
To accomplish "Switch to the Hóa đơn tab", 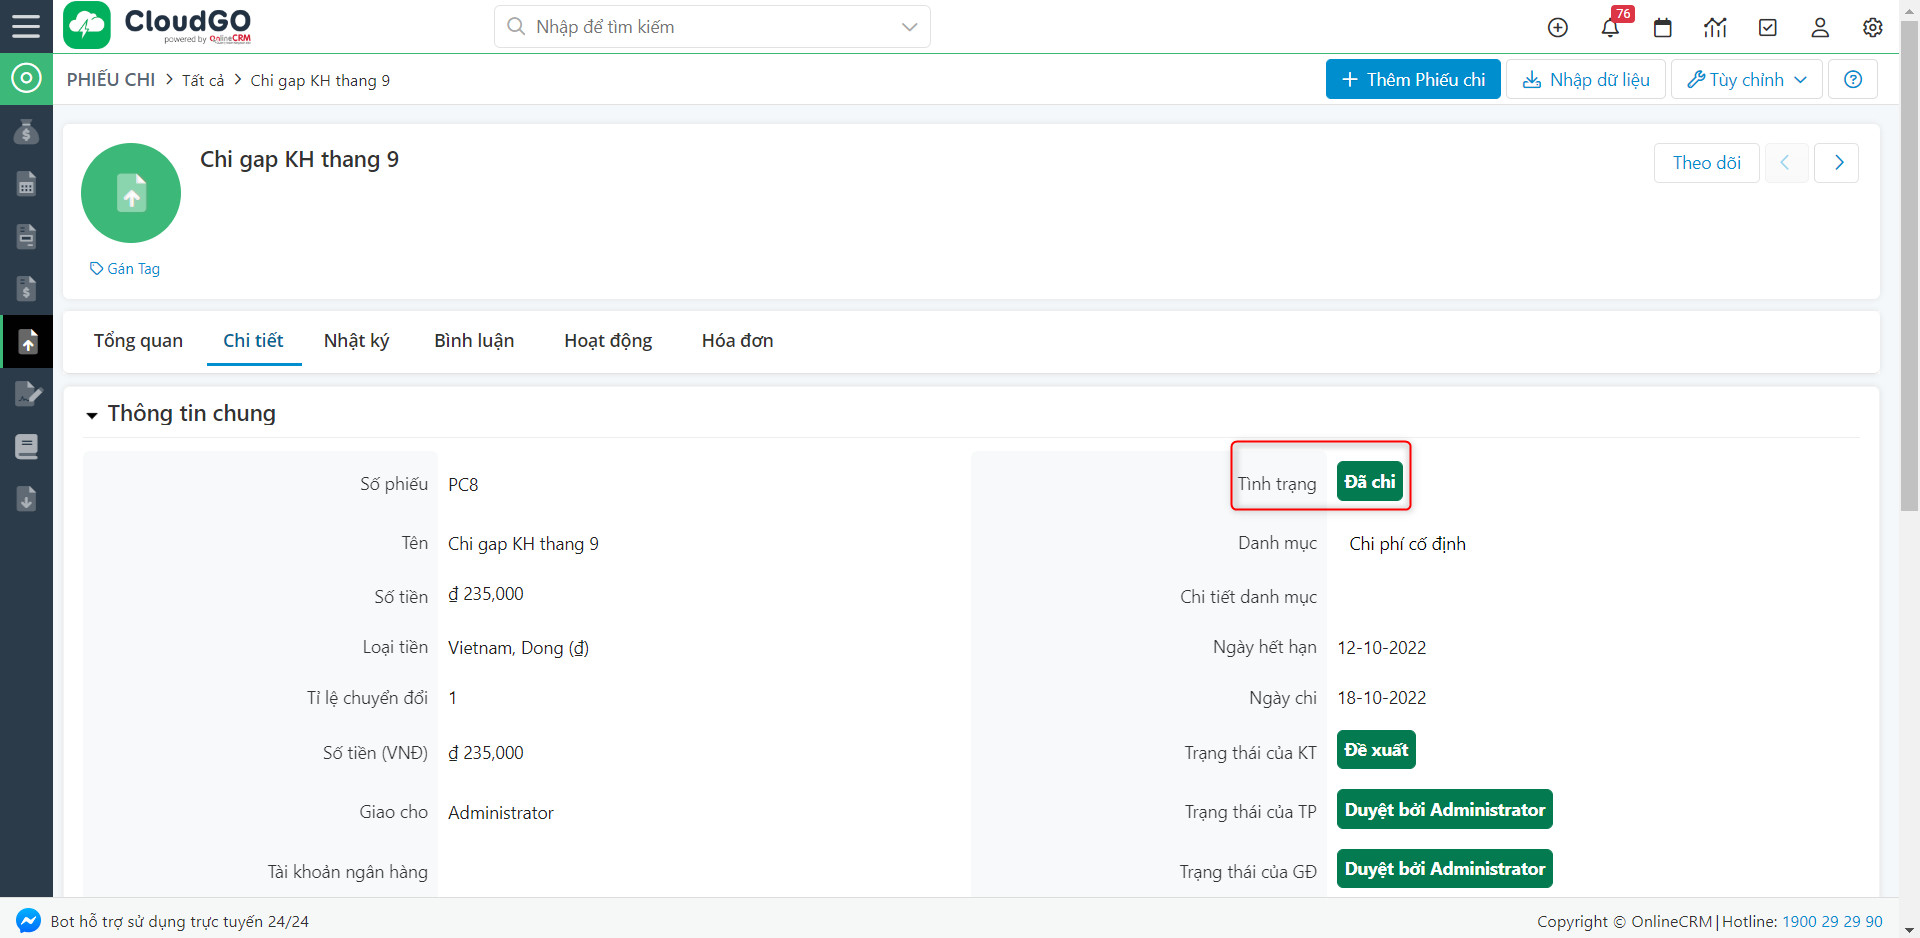I will coord(737,340).
